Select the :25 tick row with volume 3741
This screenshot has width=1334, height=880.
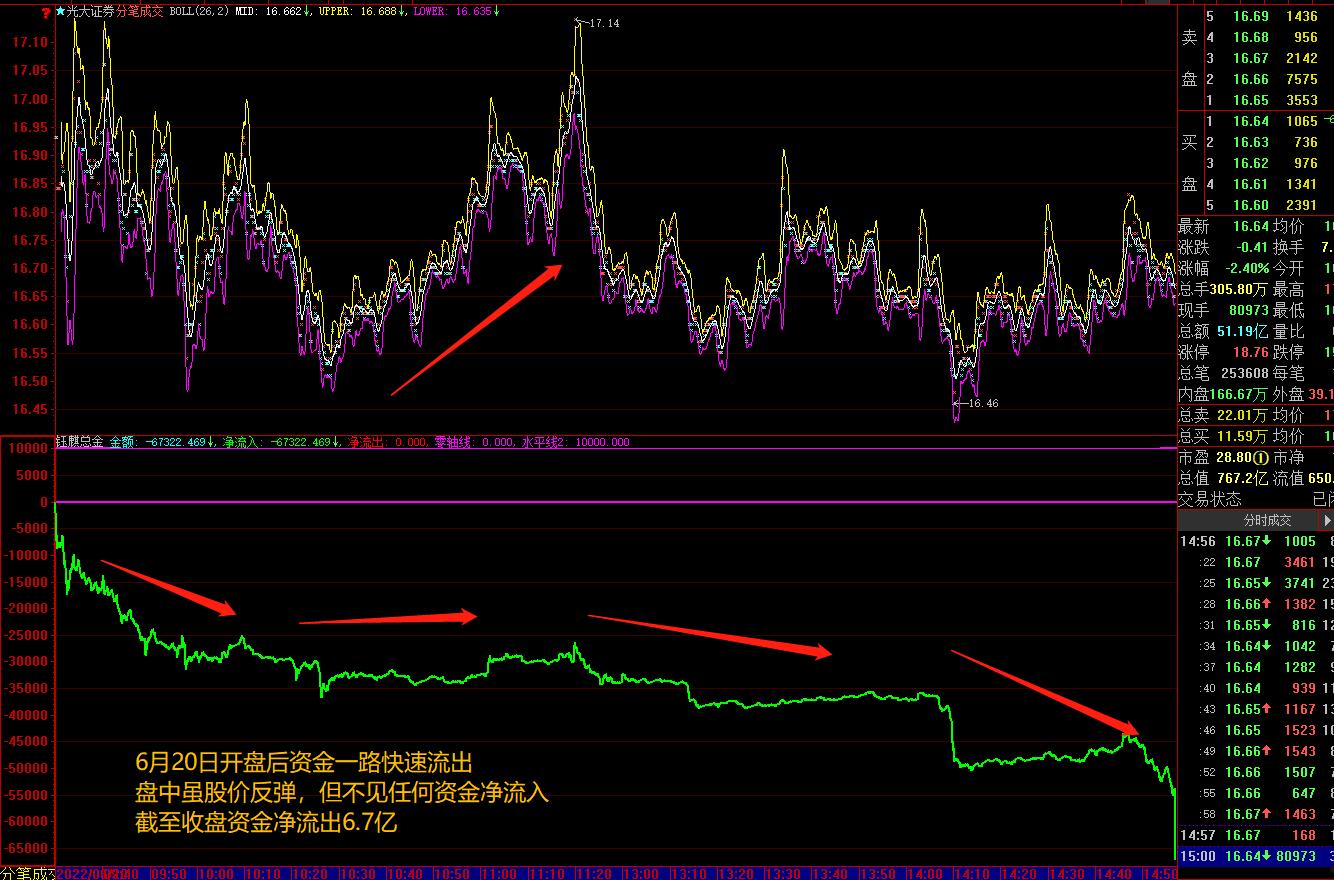[x=1256, y=583]
